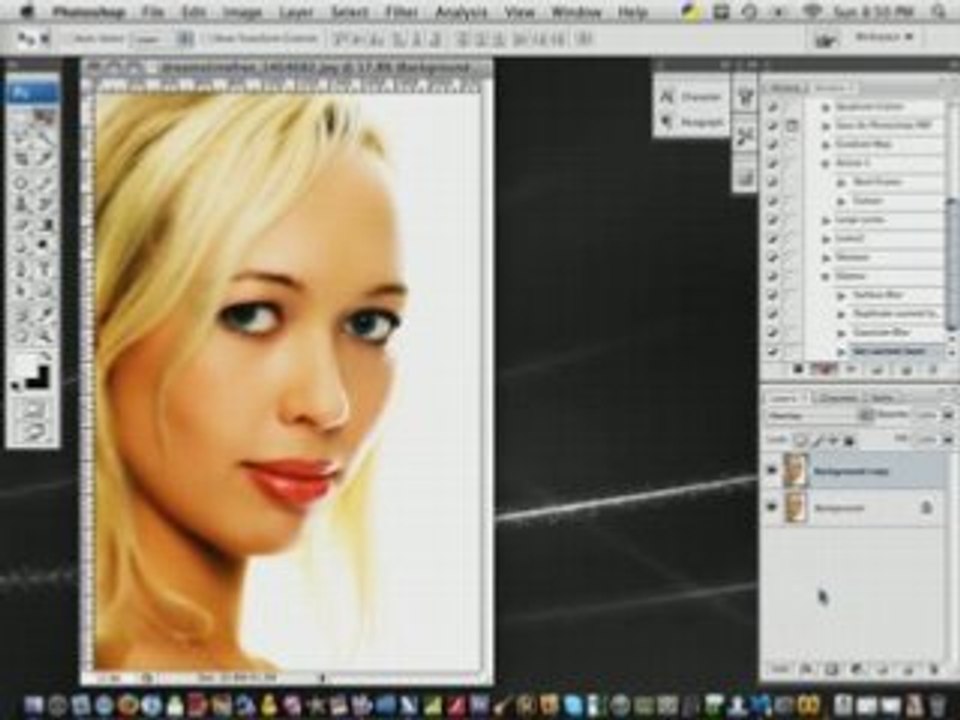
Task: Open the Workspace dropdown in options bar
Action: (883, 38)
